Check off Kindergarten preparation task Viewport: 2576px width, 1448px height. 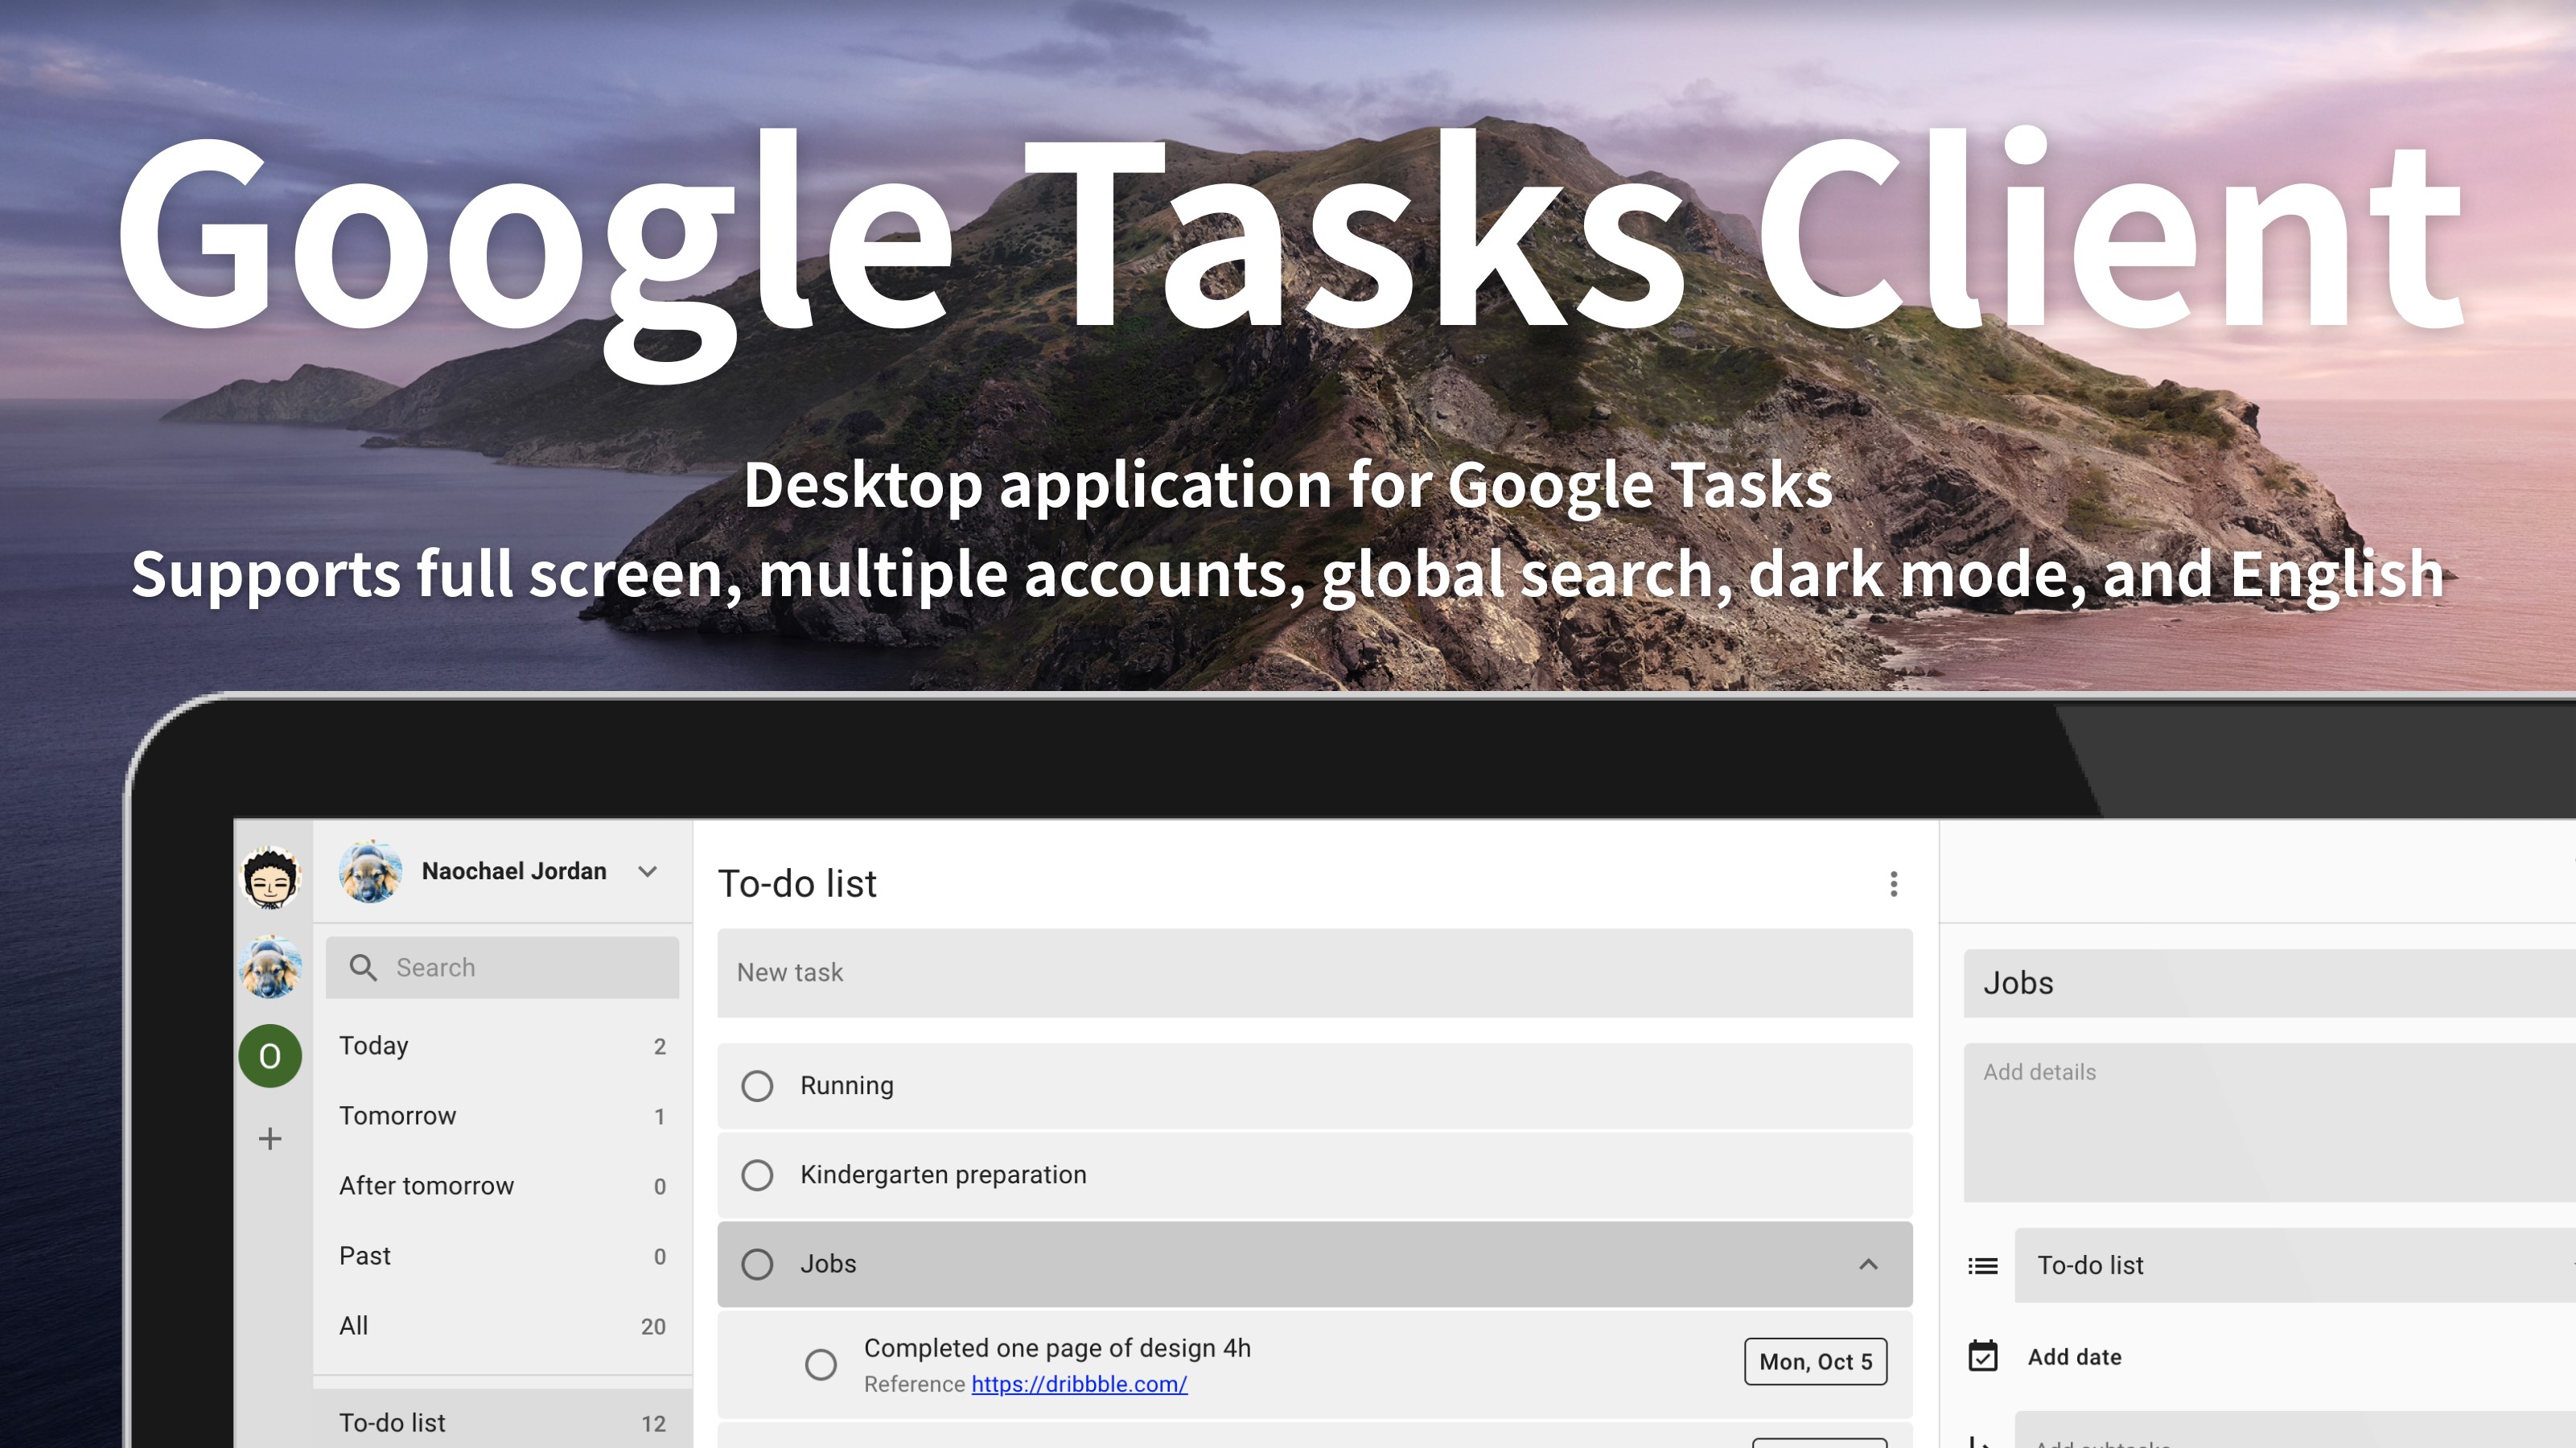point(757,1175)
